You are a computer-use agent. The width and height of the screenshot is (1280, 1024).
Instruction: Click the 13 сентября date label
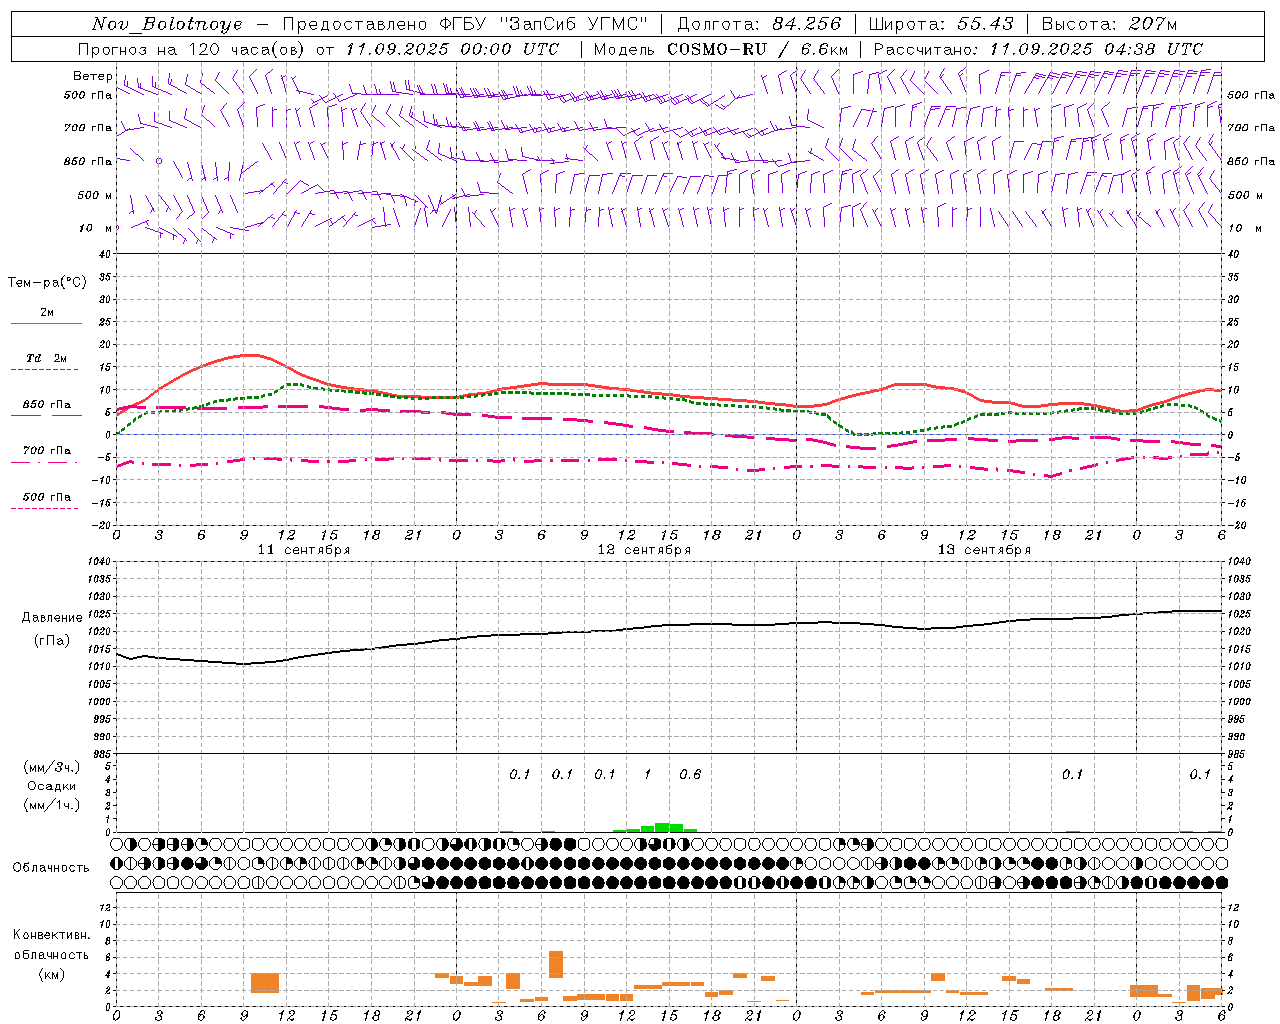click(x=984, y=550)
